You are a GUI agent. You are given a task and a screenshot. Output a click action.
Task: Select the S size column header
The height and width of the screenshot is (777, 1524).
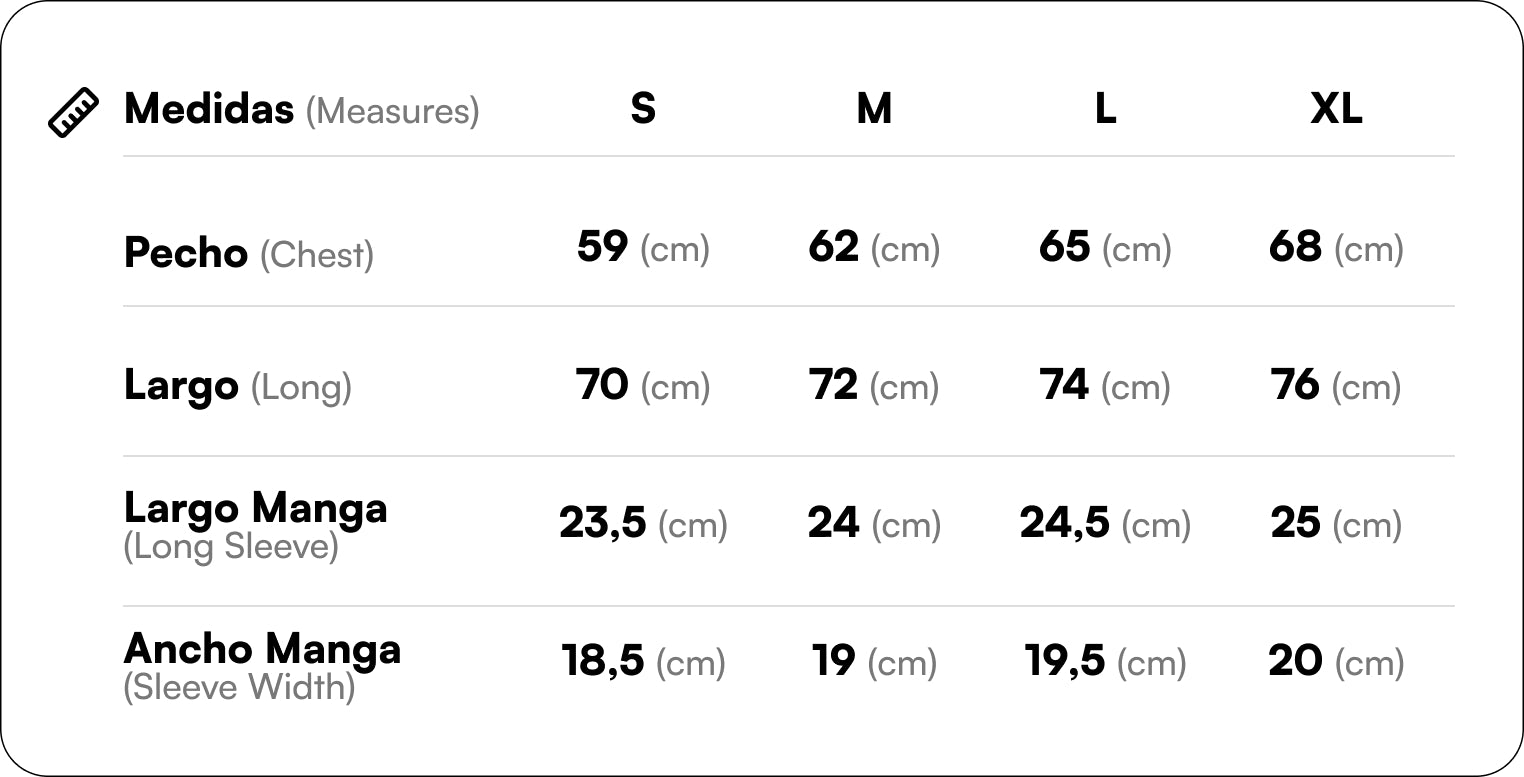643,108
